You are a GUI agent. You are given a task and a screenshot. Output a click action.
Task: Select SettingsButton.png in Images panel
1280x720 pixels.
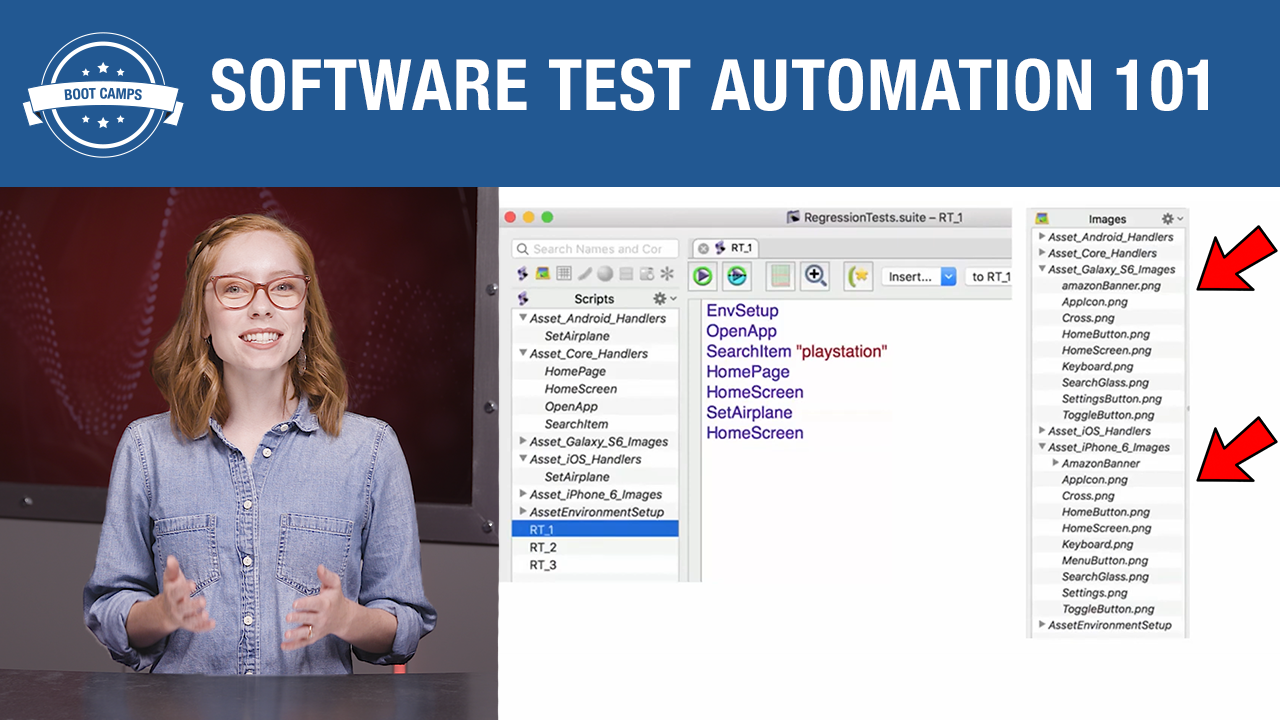point(1111,399)
